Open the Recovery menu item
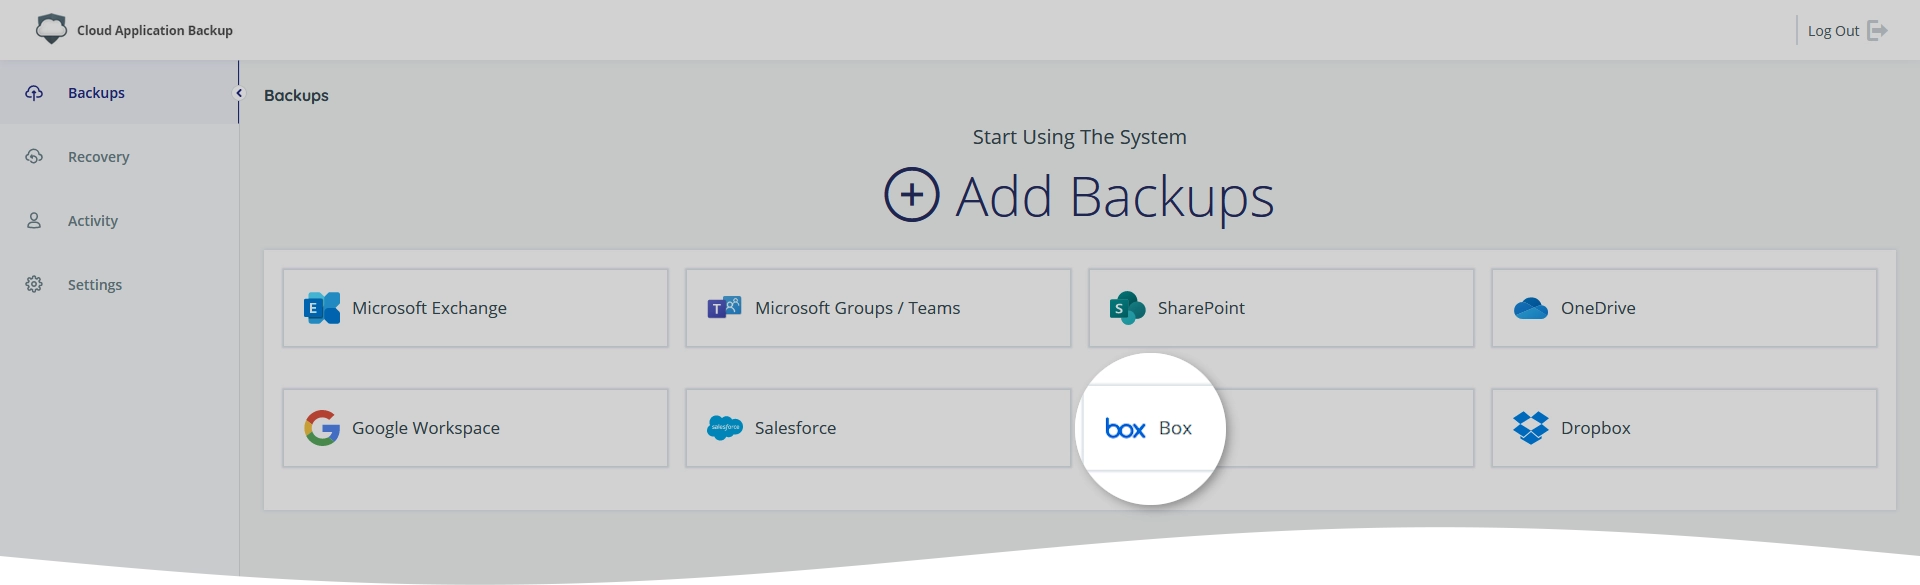This screenshot has height=585, width=1920. [x=119, y=157]
